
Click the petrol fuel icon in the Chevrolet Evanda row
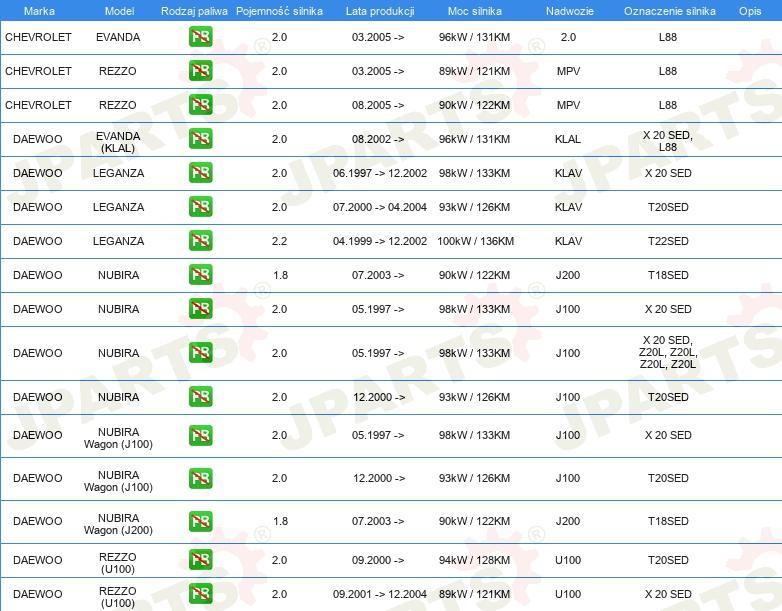[x=200, y=37]
